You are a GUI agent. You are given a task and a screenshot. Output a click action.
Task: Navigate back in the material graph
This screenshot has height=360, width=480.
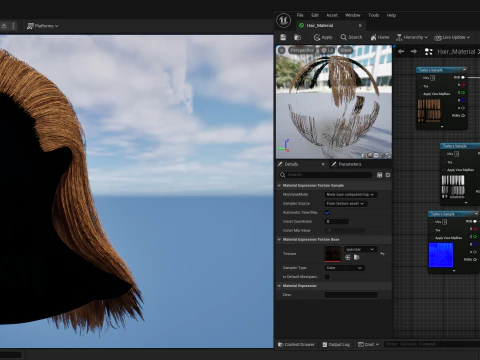pos(401,51)
